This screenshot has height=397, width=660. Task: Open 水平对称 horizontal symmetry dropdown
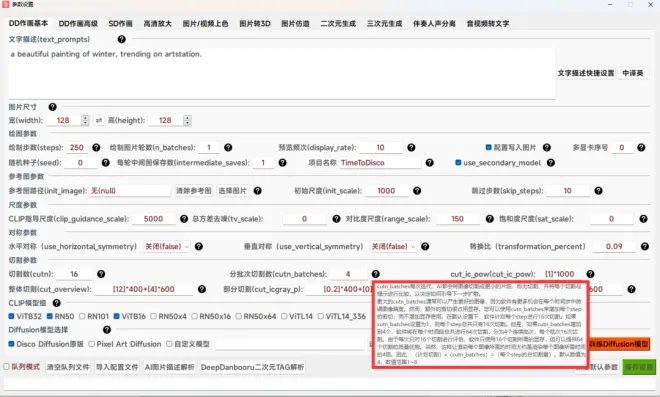[167, 247]
